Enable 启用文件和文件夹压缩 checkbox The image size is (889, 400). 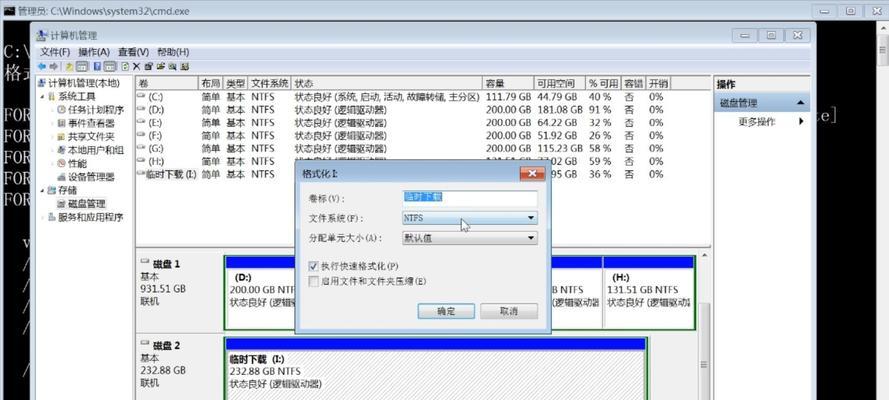pyautogui.click(x=313, y=281)
